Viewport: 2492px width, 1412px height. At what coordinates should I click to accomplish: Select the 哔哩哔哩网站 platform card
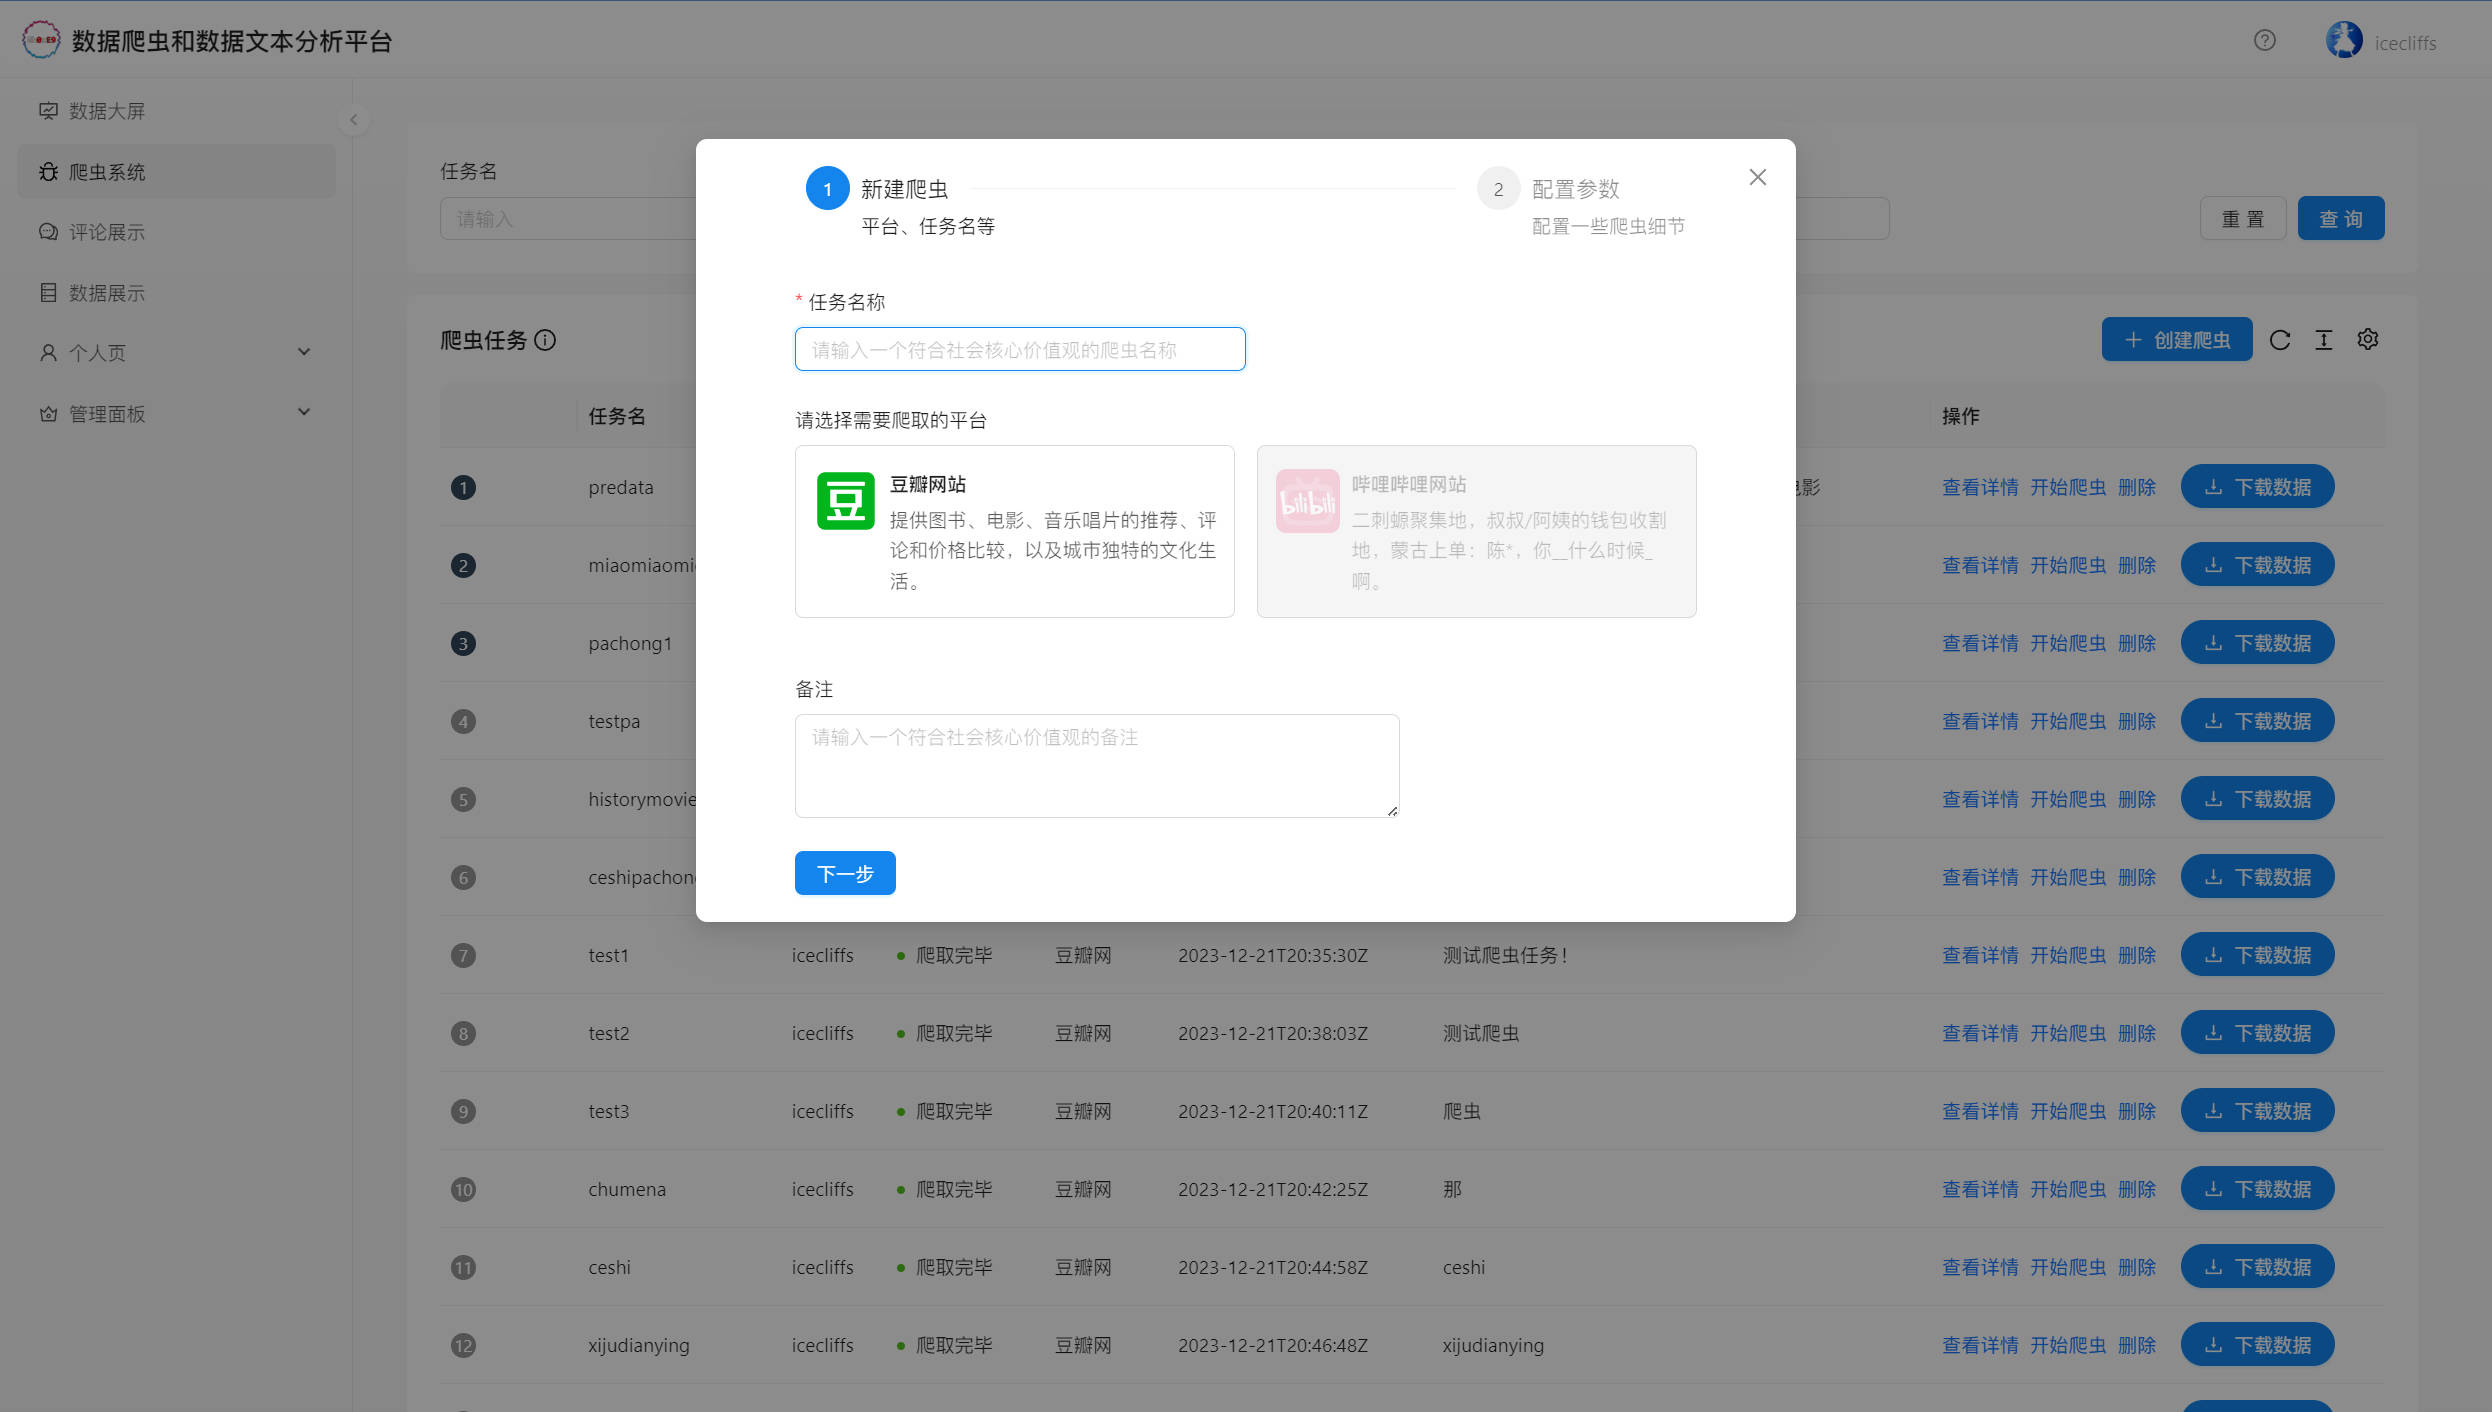coord(1476,531)
